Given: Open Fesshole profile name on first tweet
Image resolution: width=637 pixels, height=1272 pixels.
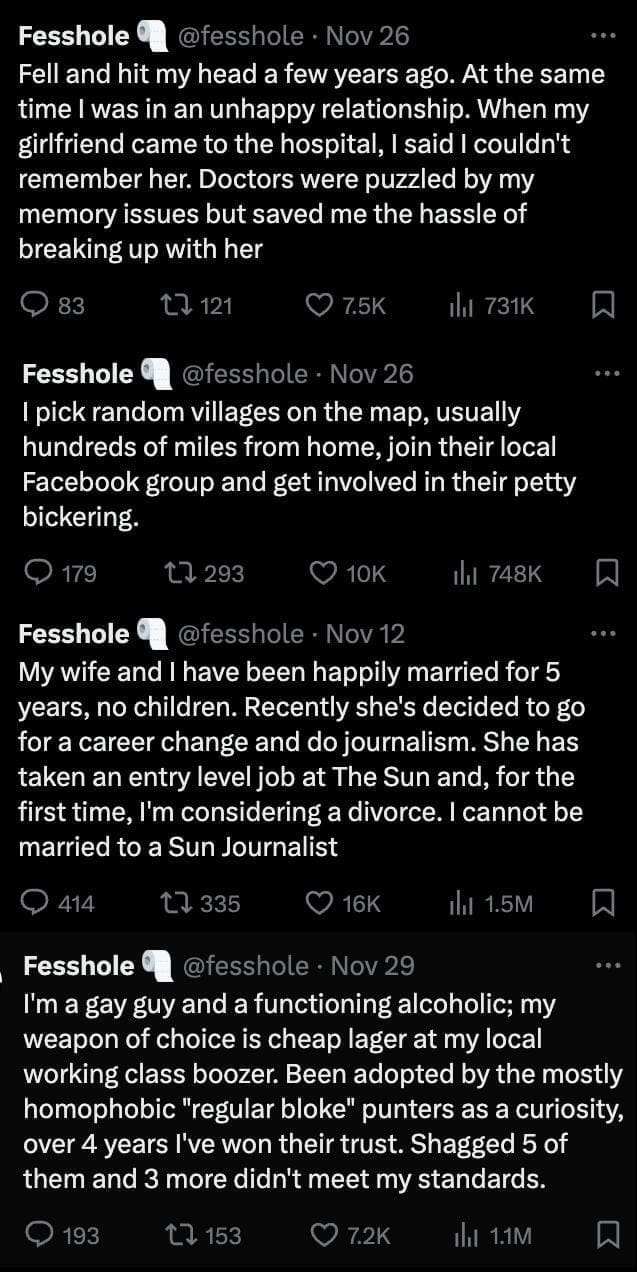Looking at the screenshot, I should 73,36.
